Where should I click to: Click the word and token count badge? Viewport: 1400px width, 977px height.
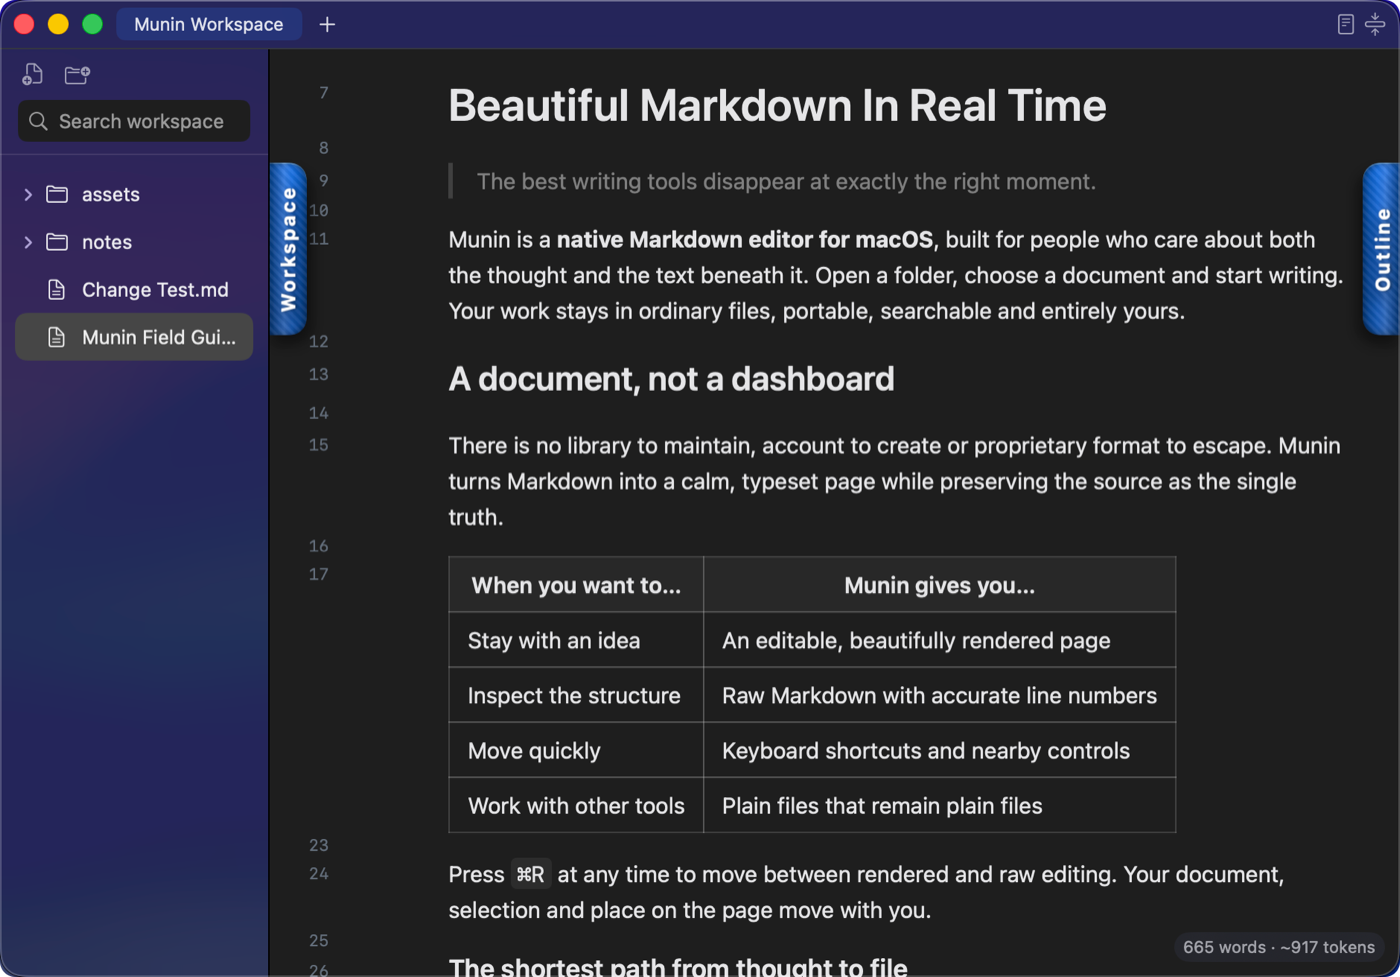[x=1279, y=947]
